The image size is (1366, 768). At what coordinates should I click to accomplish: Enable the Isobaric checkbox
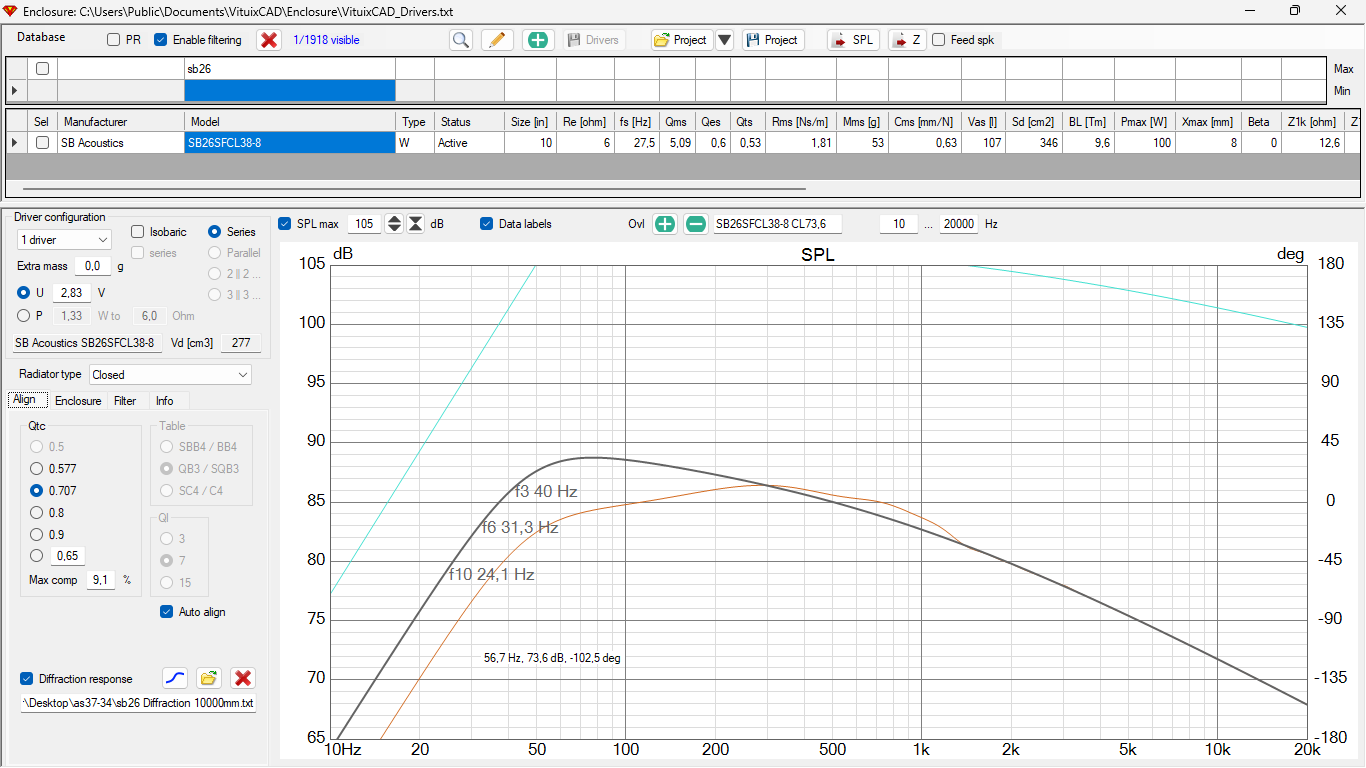coord(138,232)
